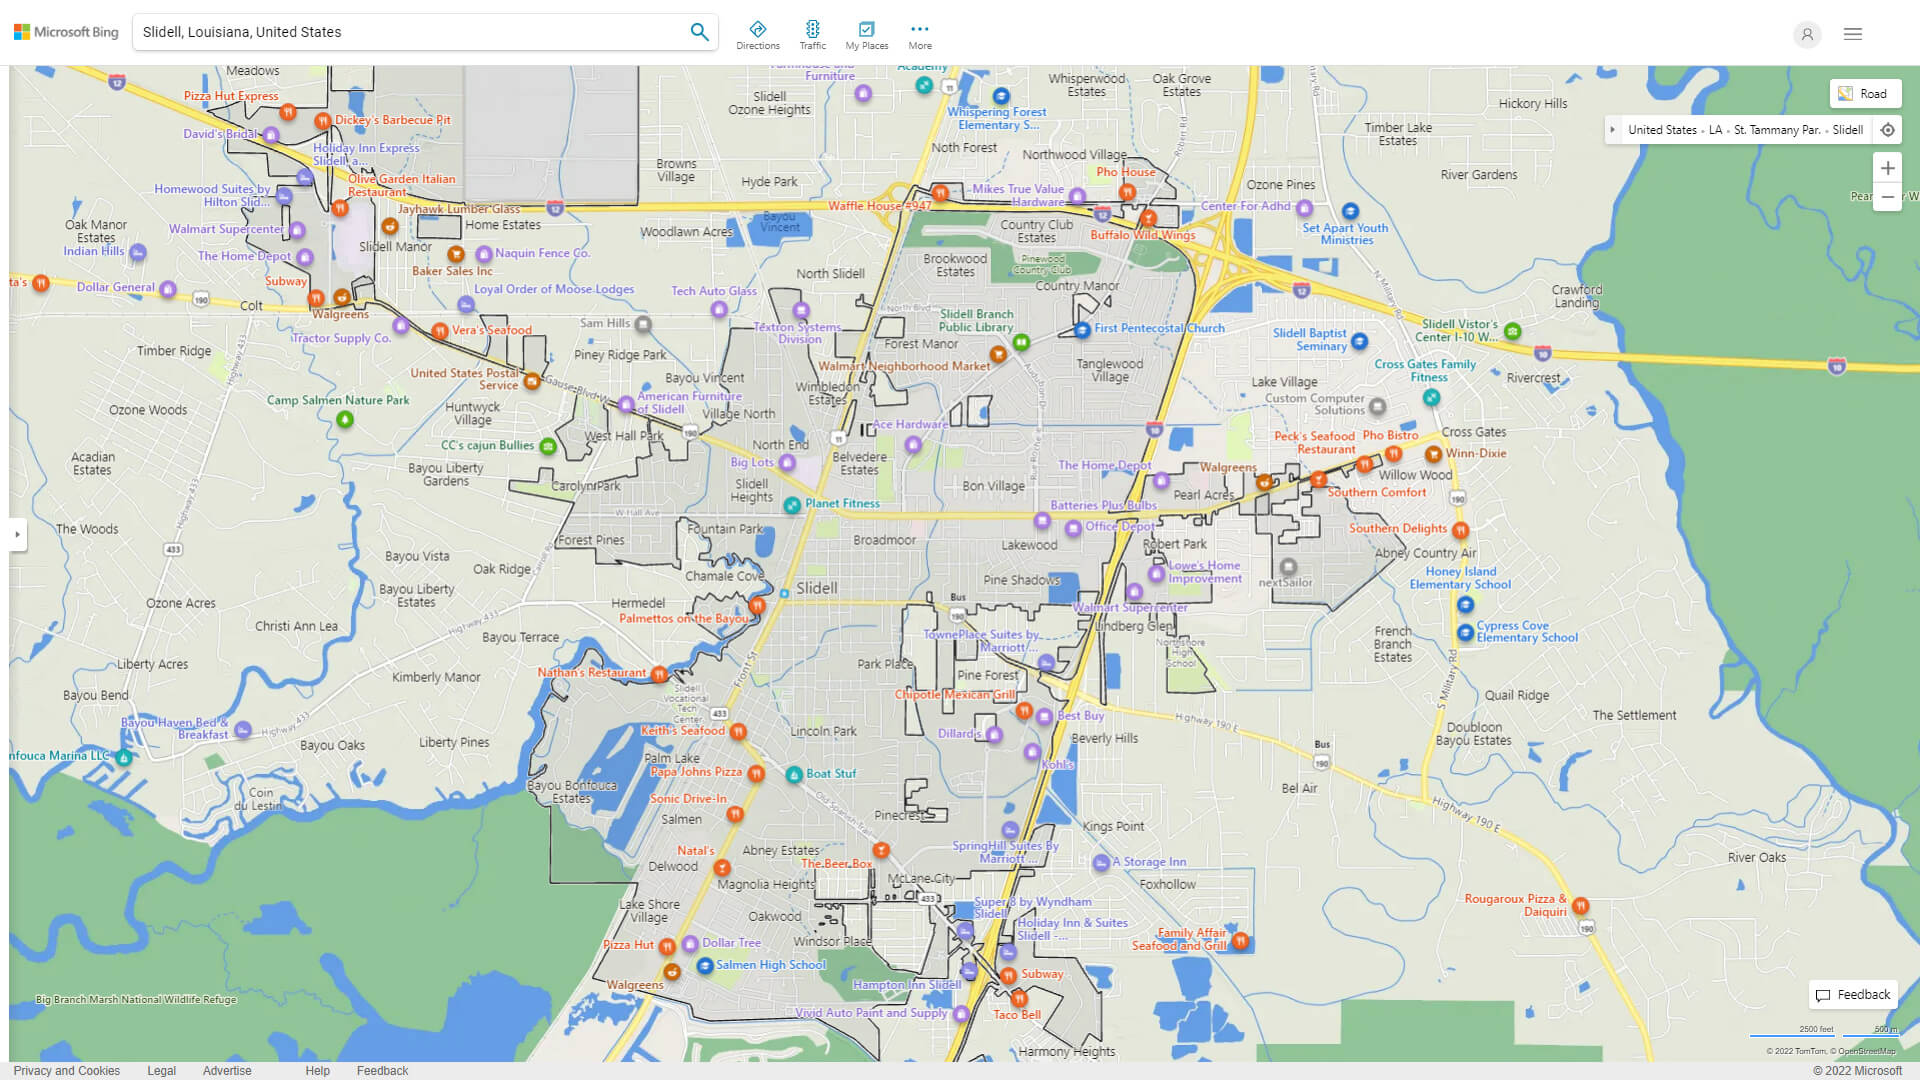Click the Microsoft Bing logo
The width and height of the screenshot is (1920, 1080).
tap(66, 32)
